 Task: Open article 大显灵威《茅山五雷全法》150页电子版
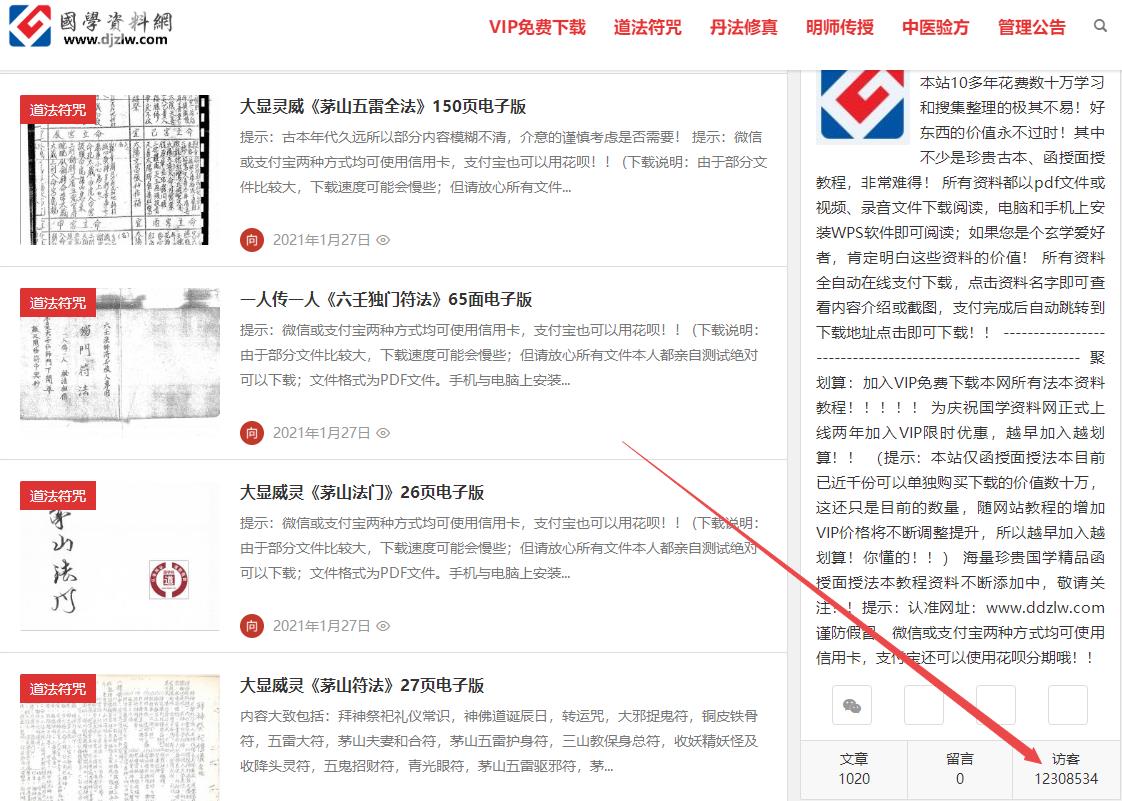pos(383,106)
